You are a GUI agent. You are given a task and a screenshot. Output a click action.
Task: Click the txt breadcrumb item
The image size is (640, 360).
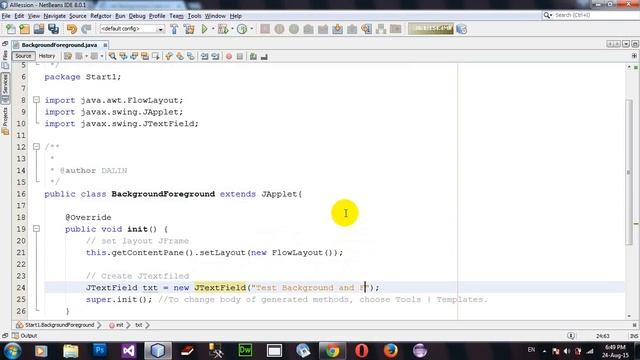tap(139, 325)
